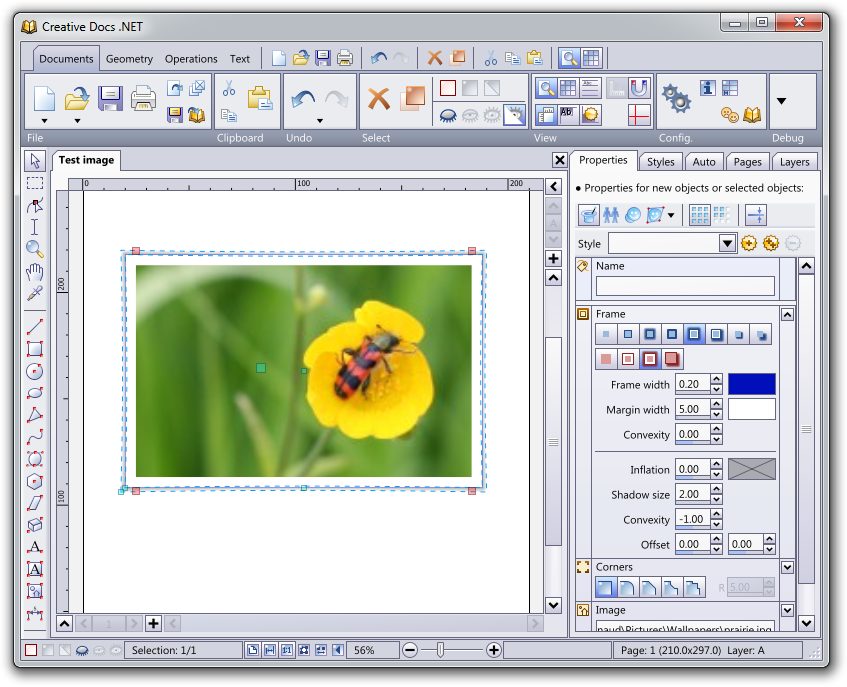Increase the Frame width value with up stepper
Screen dimensions: 847x687
716,379
